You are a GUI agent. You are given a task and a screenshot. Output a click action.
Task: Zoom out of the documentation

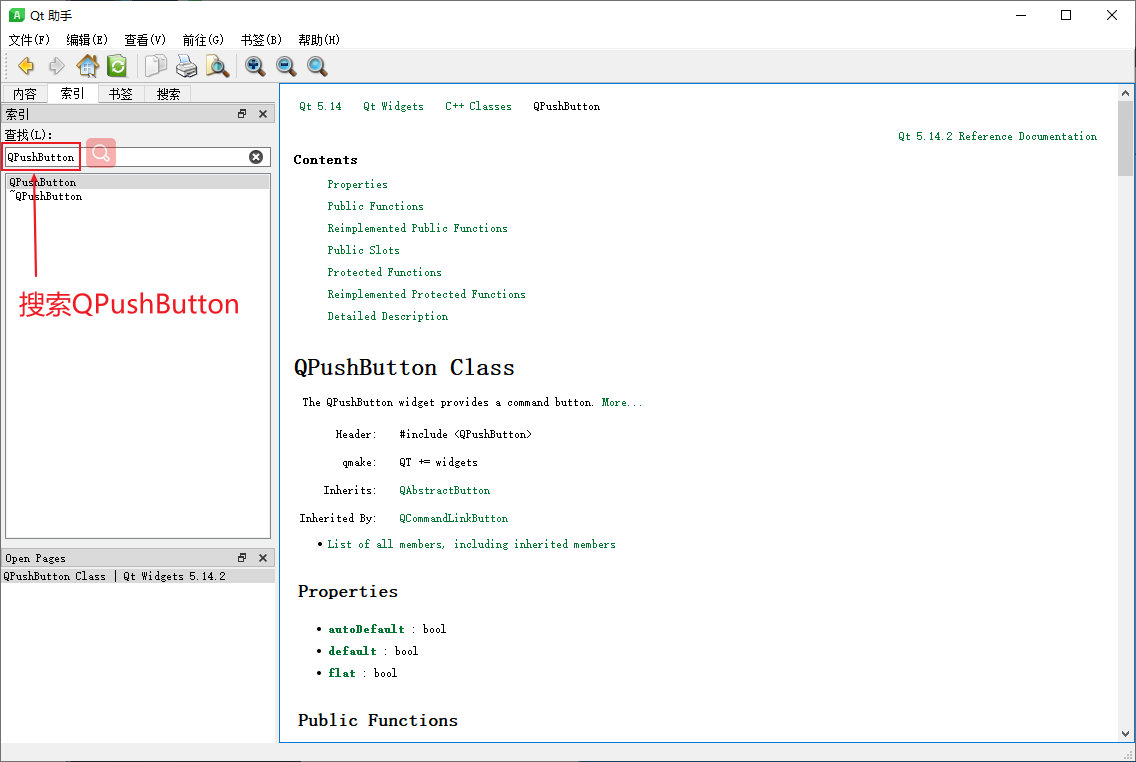point(286,67)
